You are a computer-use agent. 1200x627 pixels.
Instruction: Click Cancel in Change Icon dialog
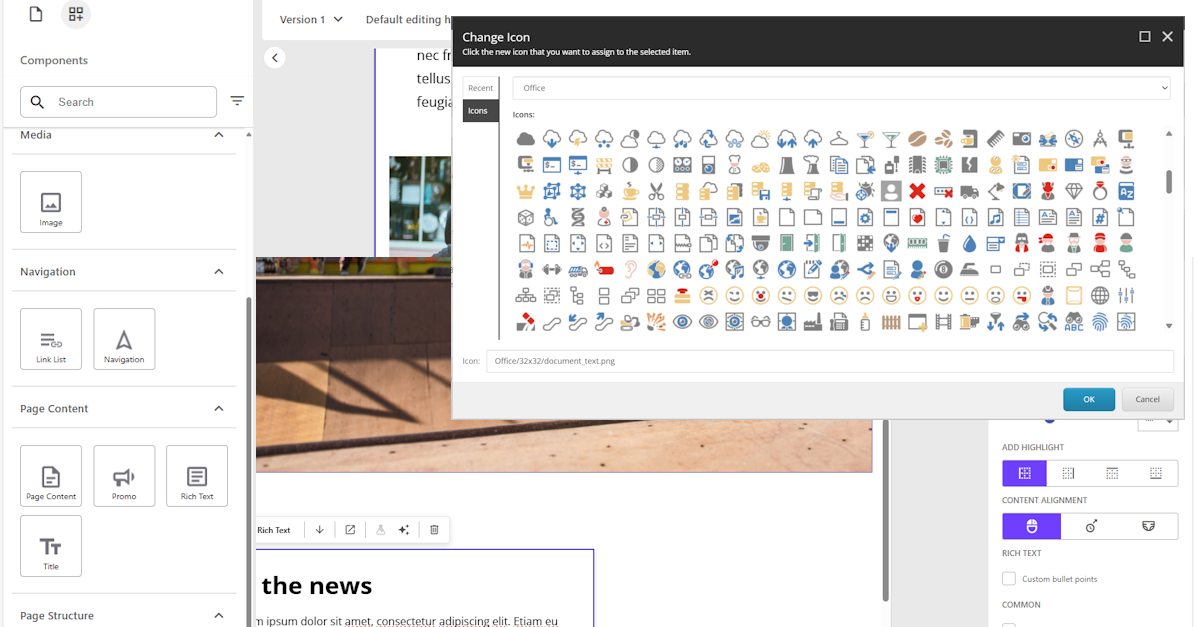point(1148,399)
